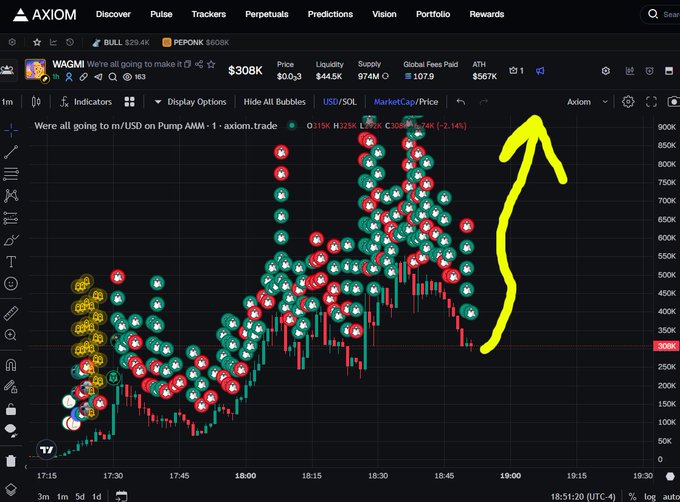Viewport: 680px width, 502px height.
Task: Click the AXIOM logo
Action: click(x=45, y=14)
